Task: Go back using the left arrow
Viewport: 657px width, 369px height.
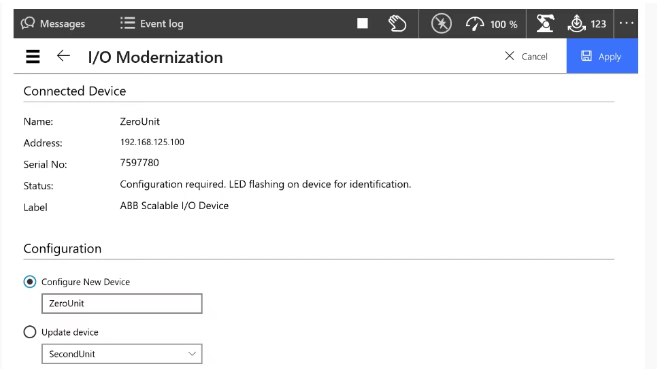Action: [x=63, y=56]
